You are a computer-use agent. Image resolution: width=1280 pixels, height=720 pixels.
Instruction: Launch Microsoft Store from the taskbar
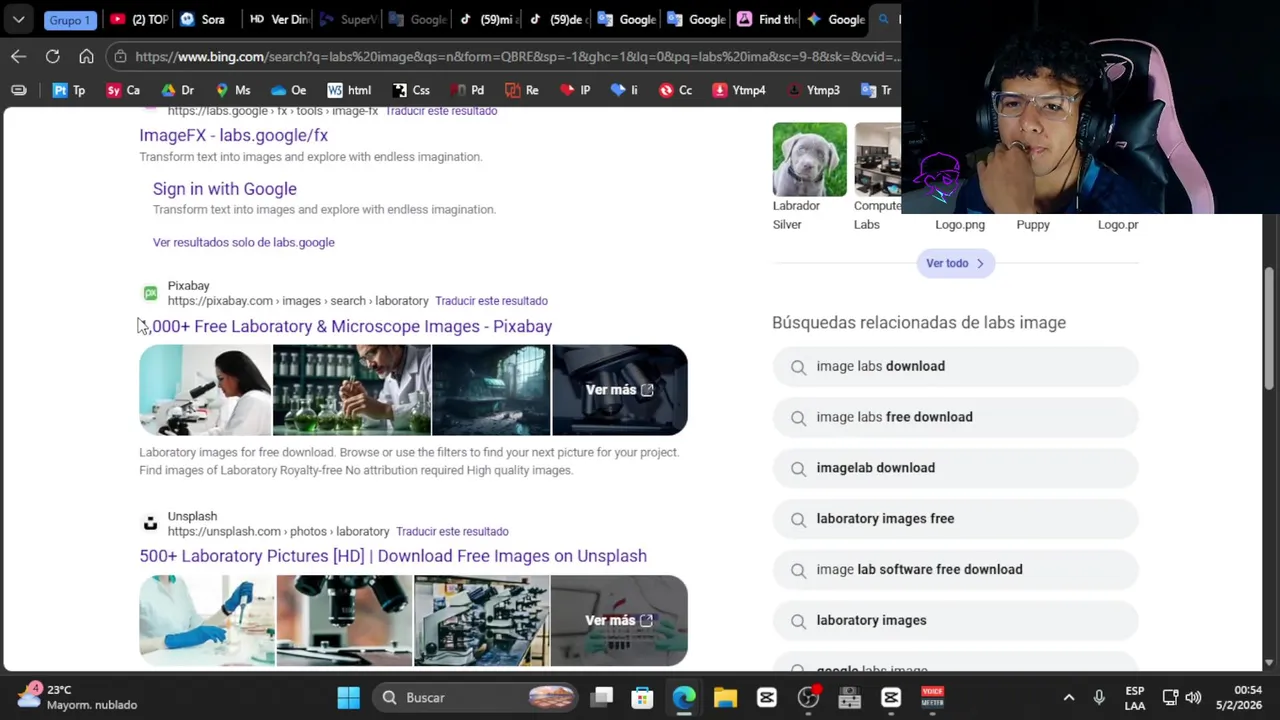click(642, 697)
